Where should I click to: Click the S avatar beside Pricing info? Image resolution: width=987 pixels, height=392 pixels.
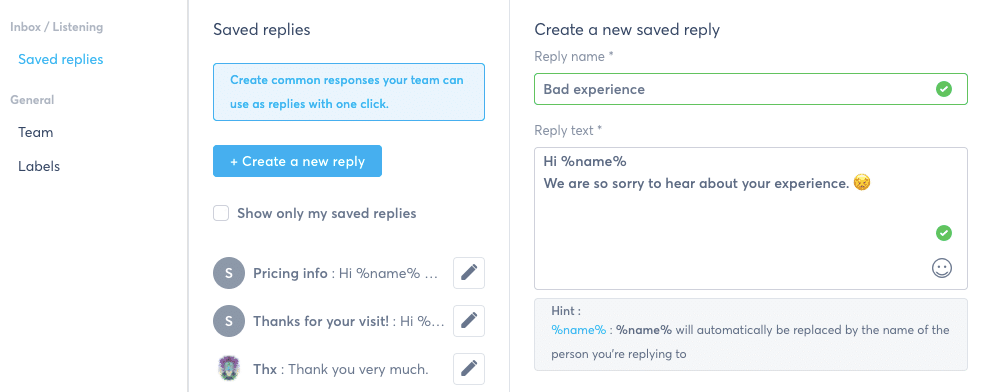click(228, 273)
